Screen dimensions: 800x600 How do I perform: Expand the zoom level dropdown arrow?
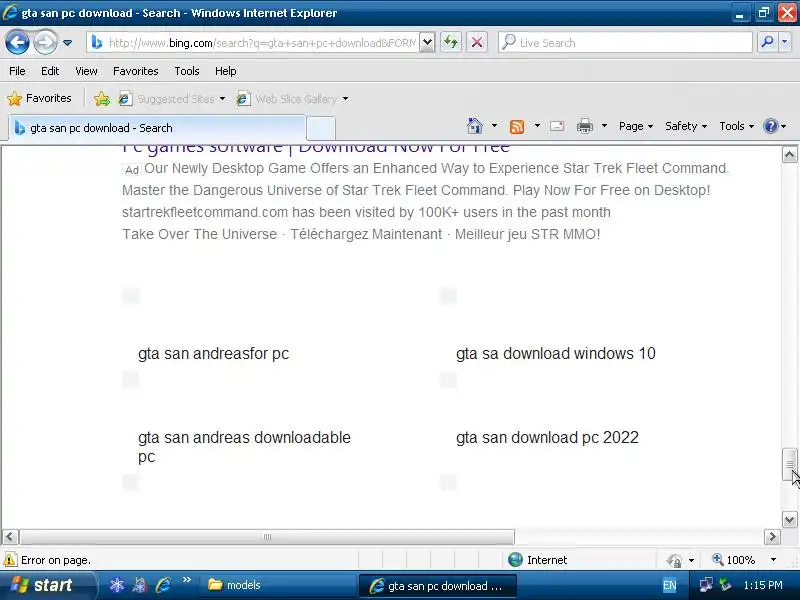click(x=773, y=560)
